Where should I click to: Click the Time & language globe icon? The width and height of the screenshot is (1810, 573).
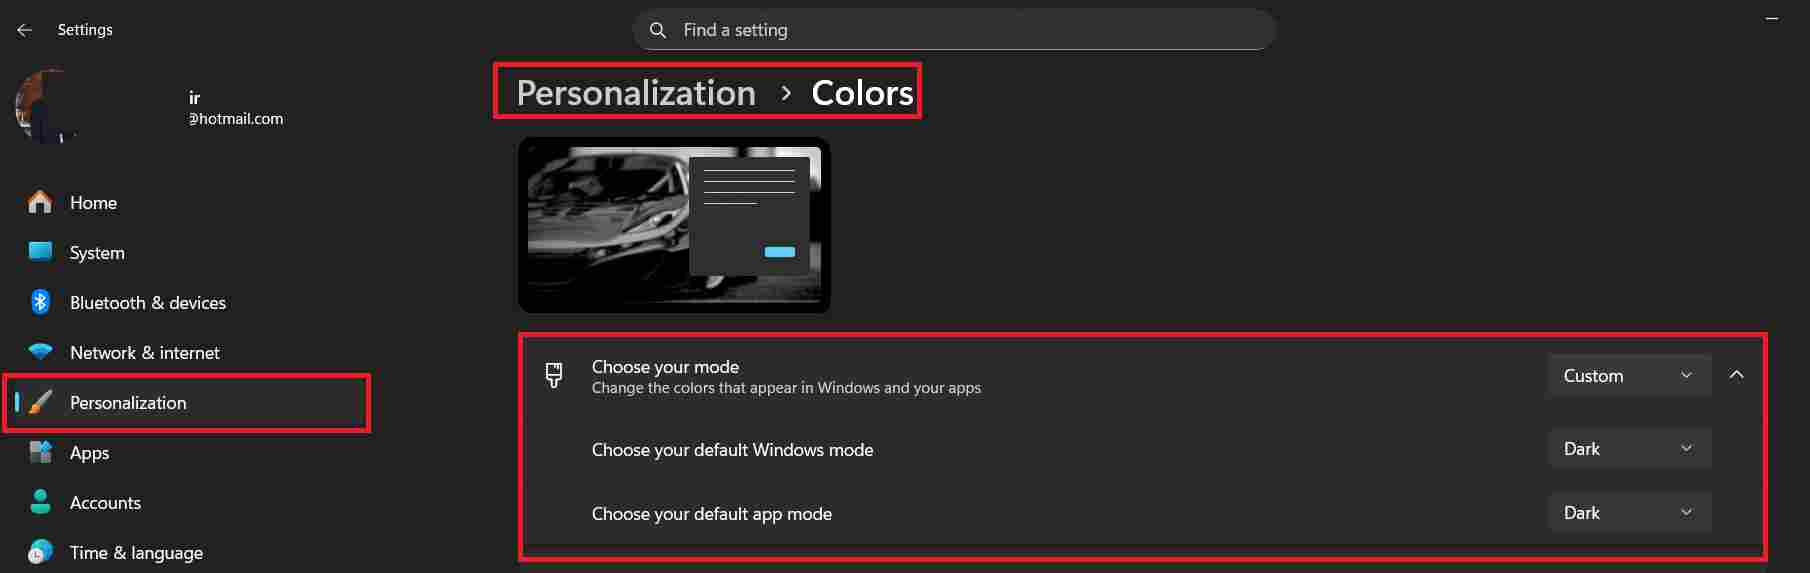point(40,552)
